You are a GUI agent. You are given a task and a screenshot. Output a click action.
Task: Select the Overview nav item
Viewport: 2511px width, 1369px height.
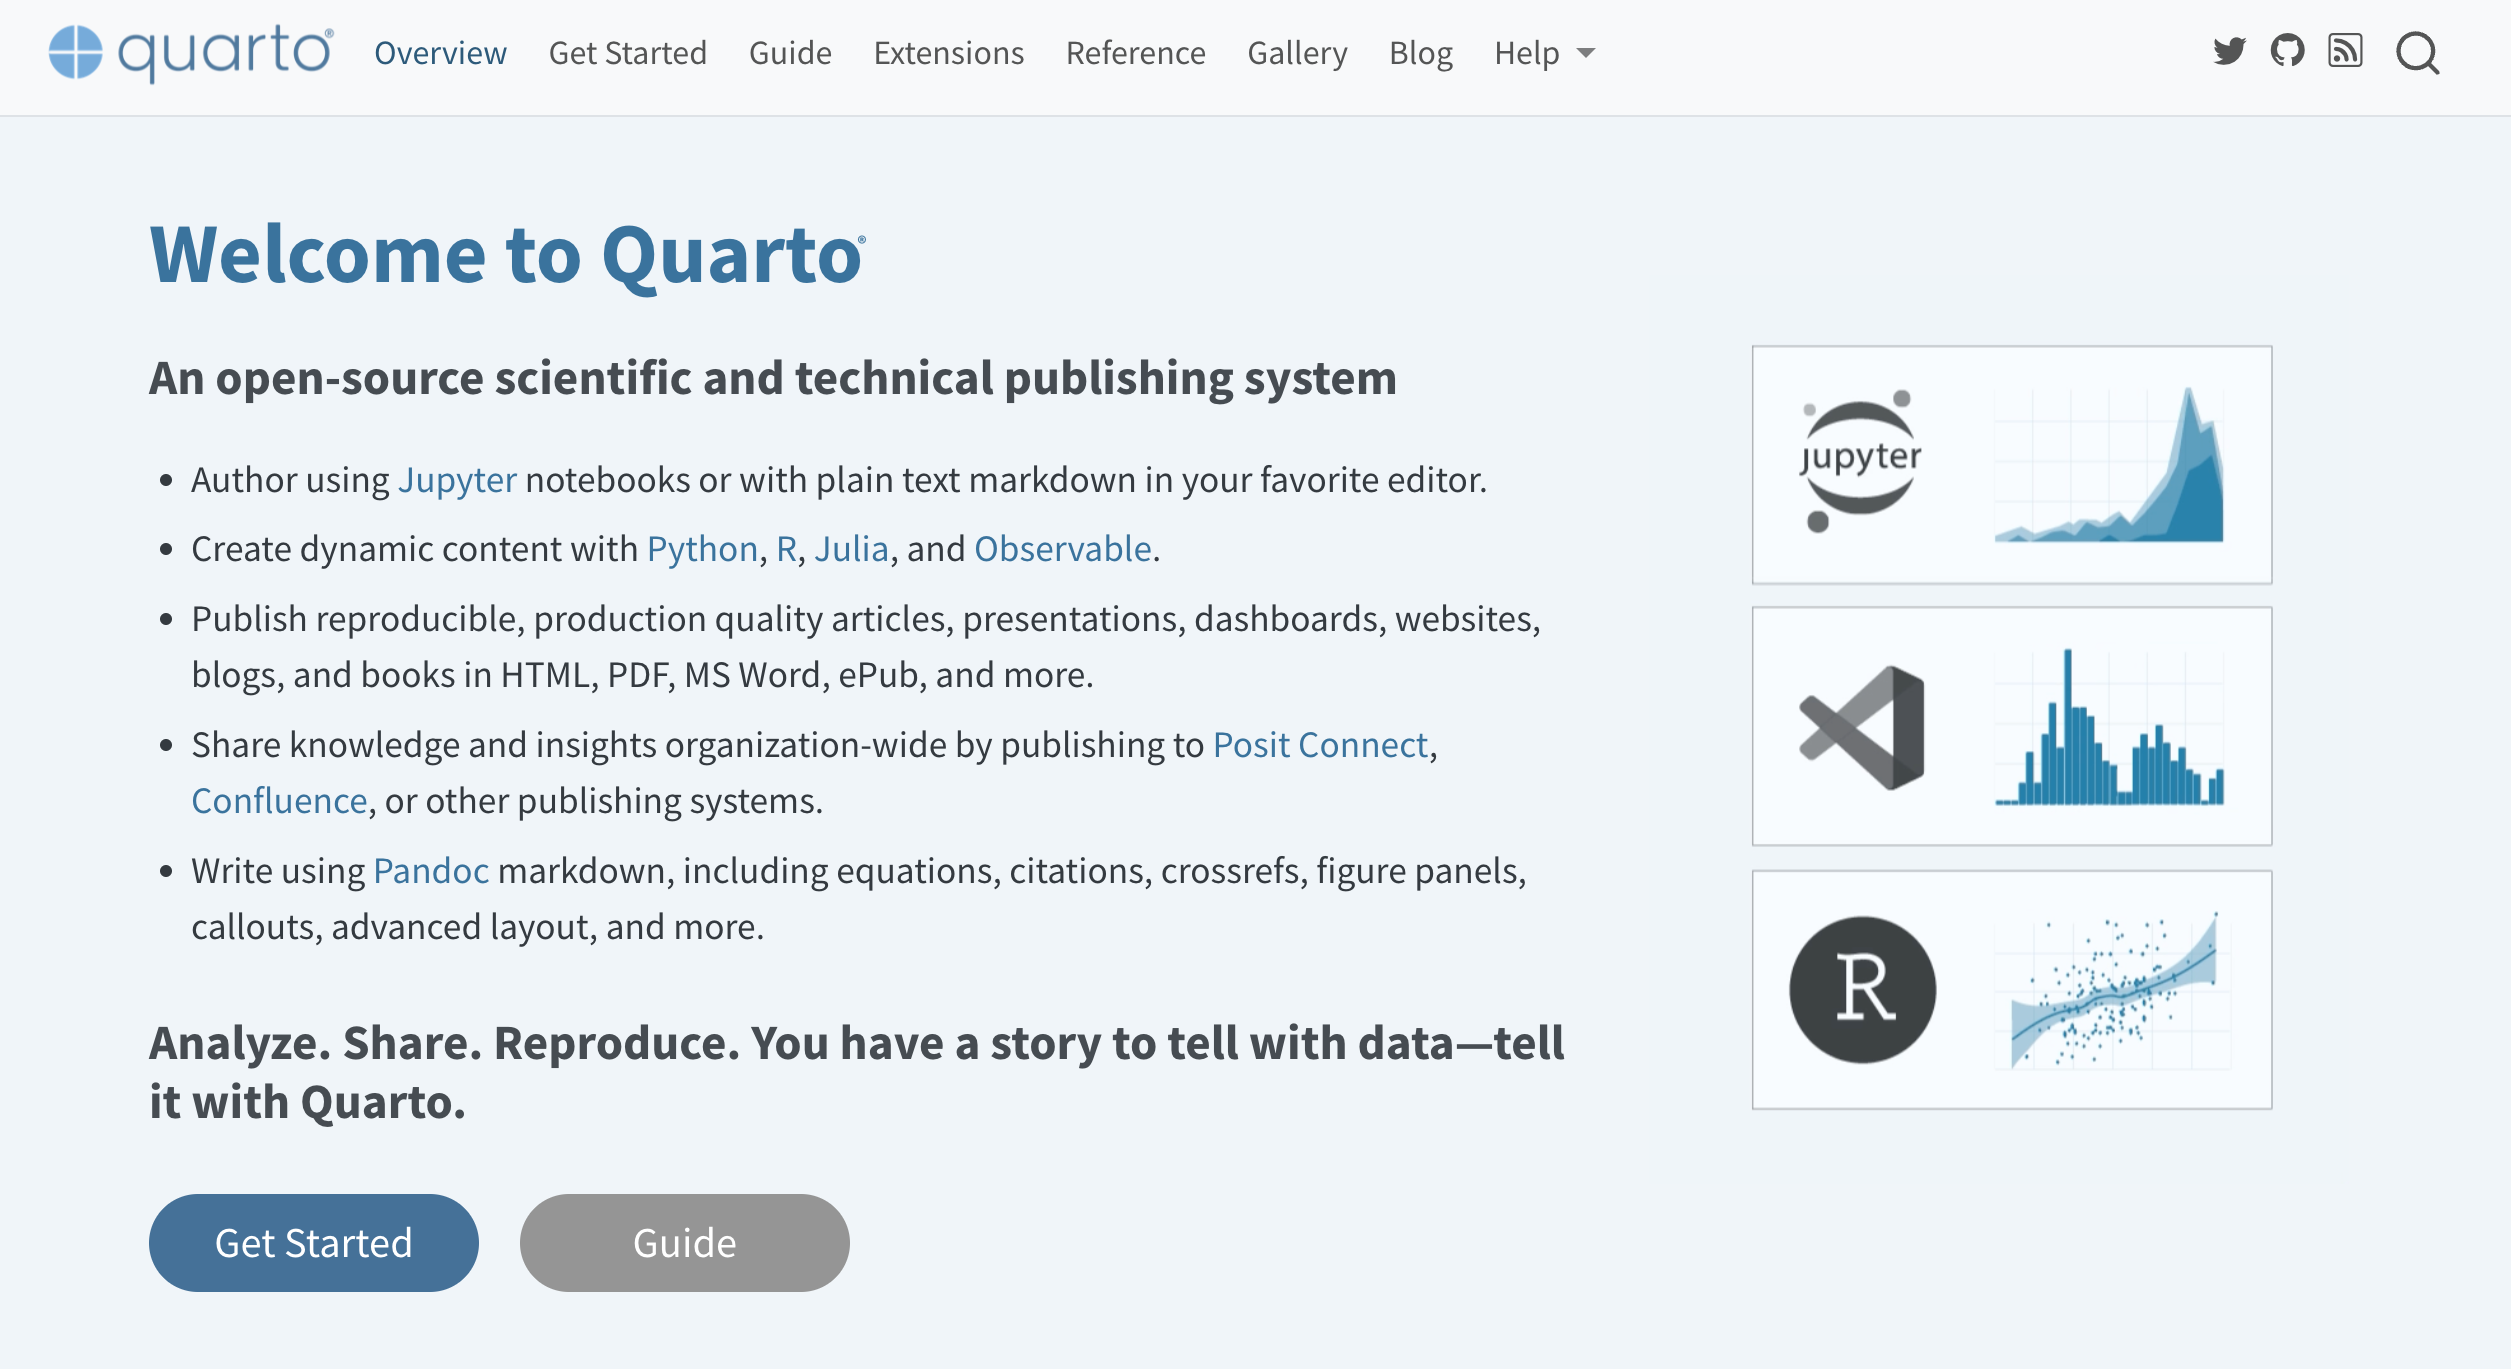click(440, 53)
